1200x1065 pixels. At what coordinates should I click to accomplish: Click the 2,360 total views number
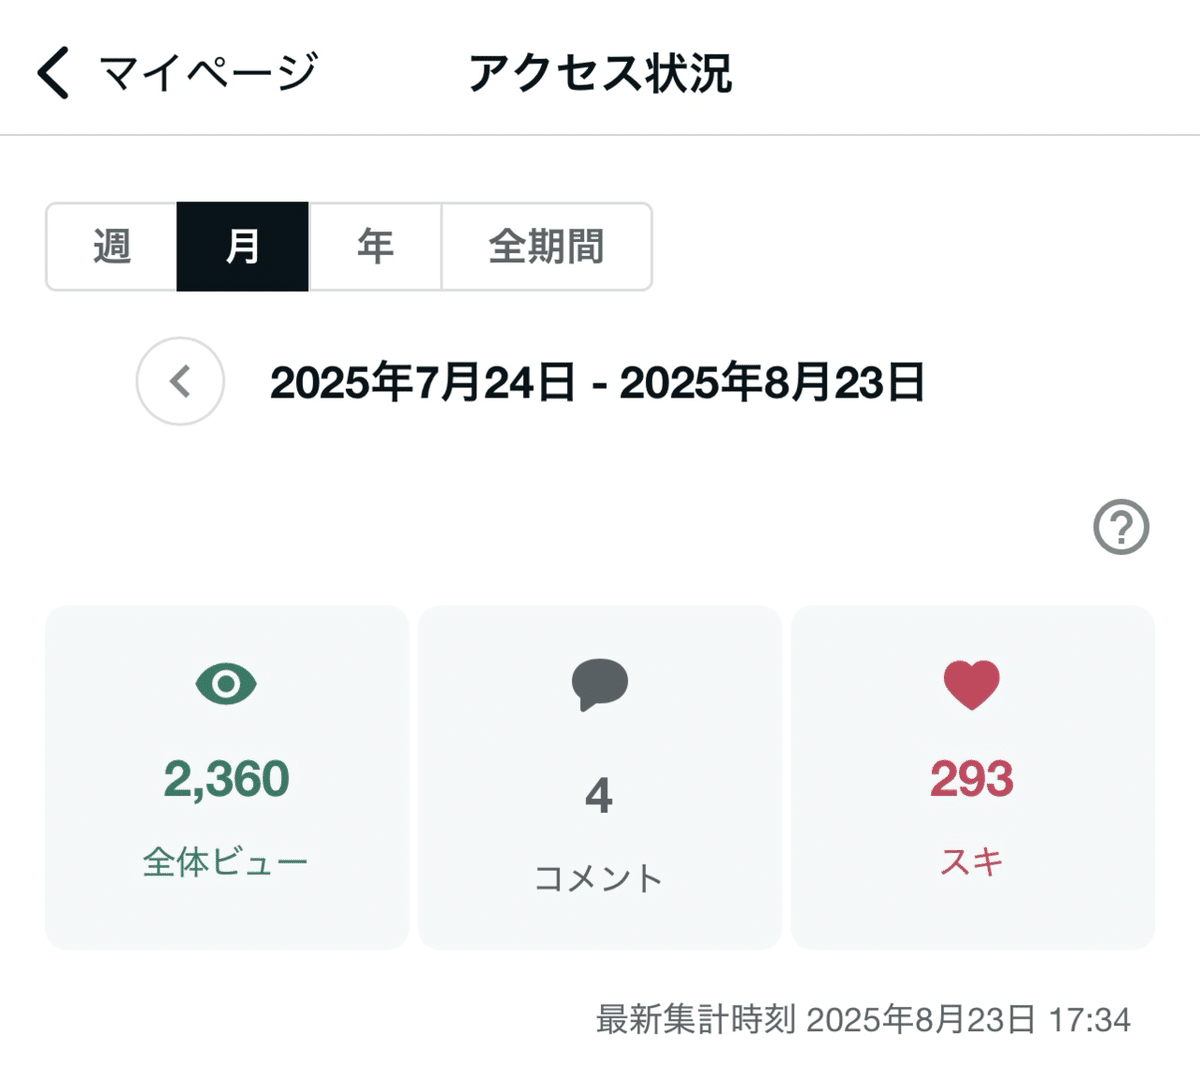pos(226,779)
